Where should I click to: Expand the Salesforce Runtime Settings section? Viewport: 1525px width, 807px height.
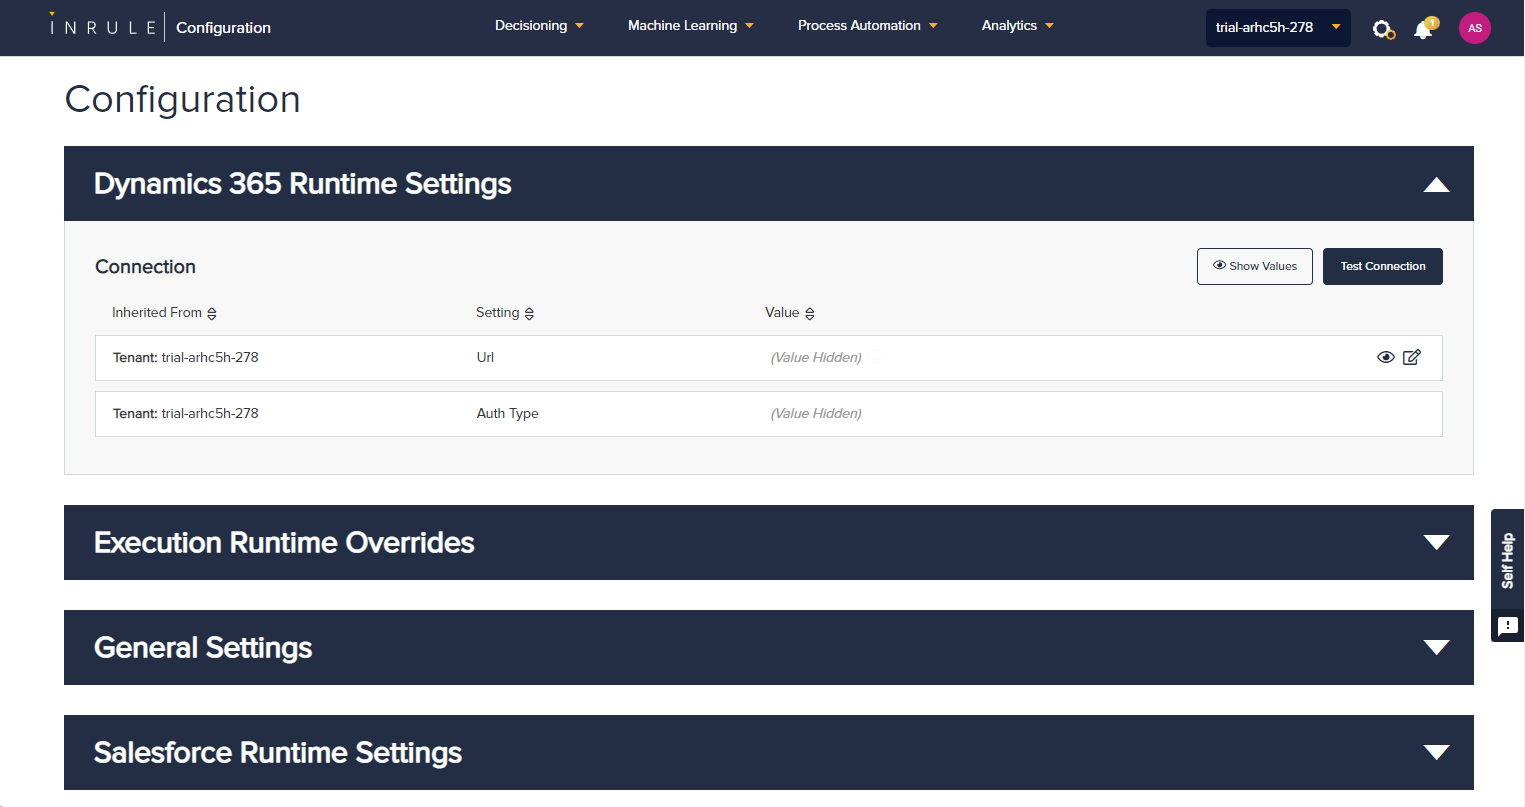1436,752
